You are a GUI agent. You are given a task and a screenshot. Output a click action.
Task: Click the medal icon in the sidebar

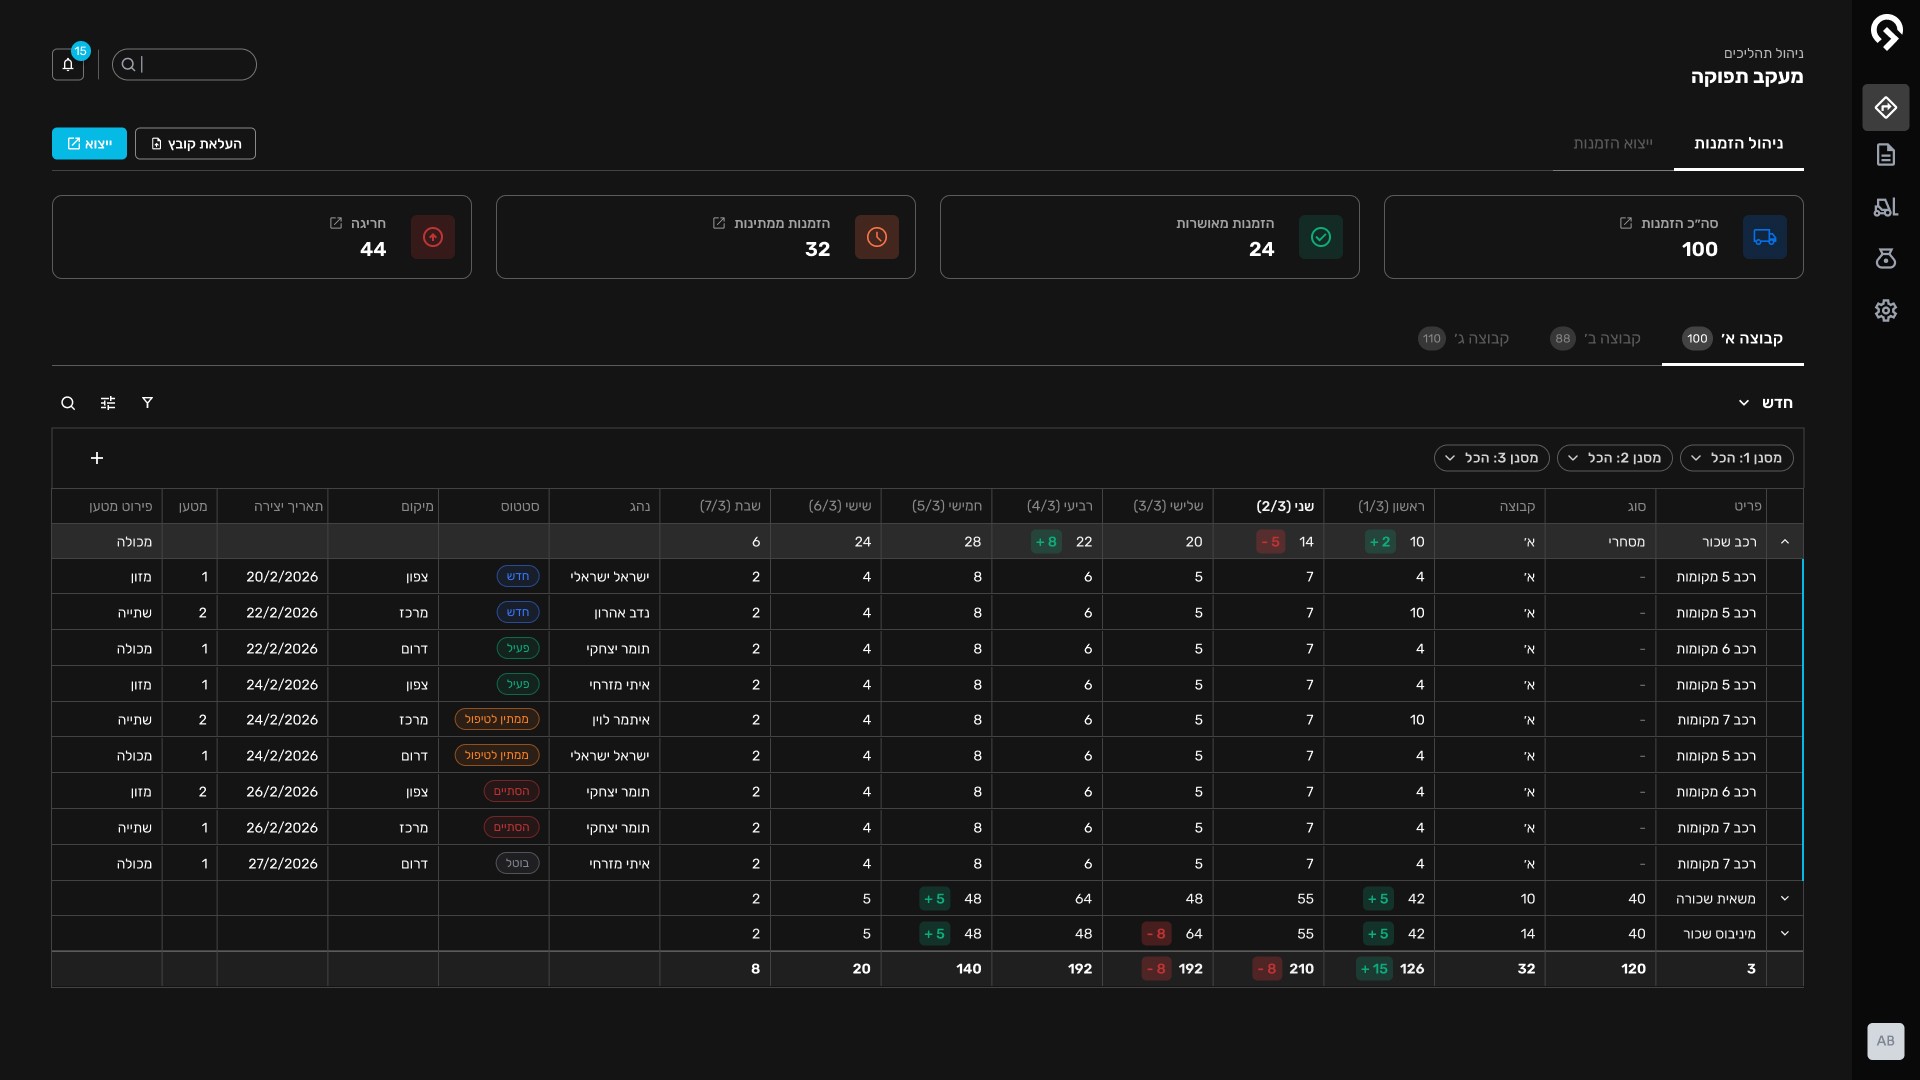coord(1885,259)
